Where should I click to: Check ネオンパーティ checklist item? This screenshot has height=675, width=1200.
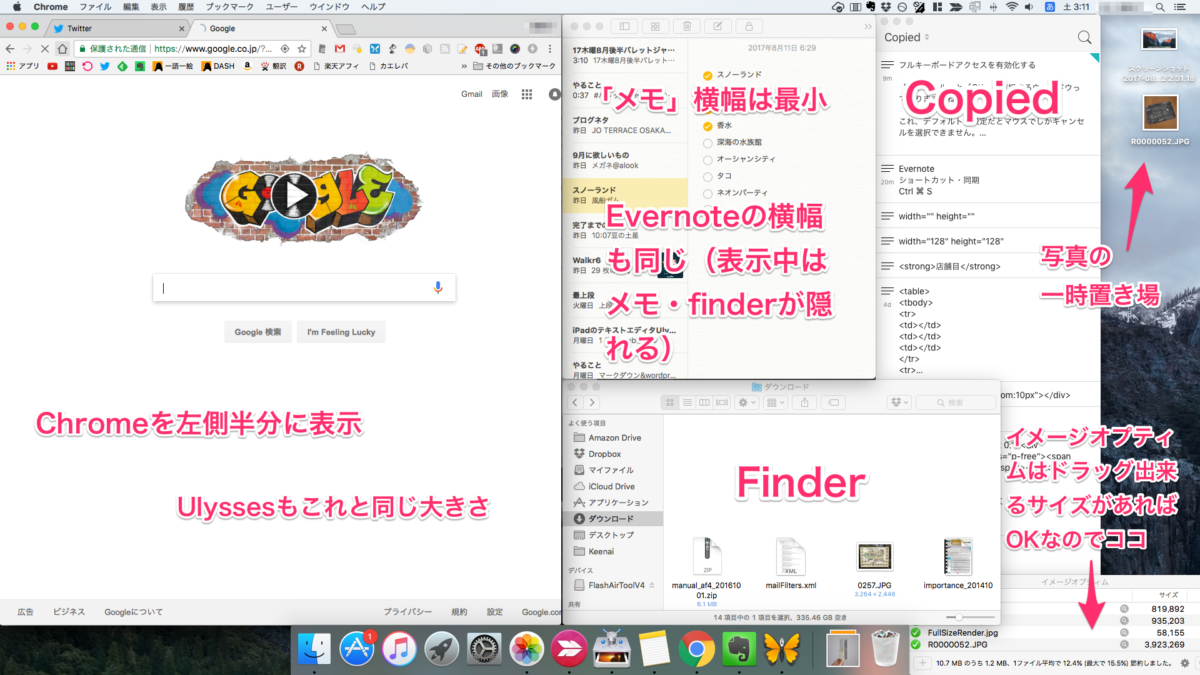click(708, 192)
